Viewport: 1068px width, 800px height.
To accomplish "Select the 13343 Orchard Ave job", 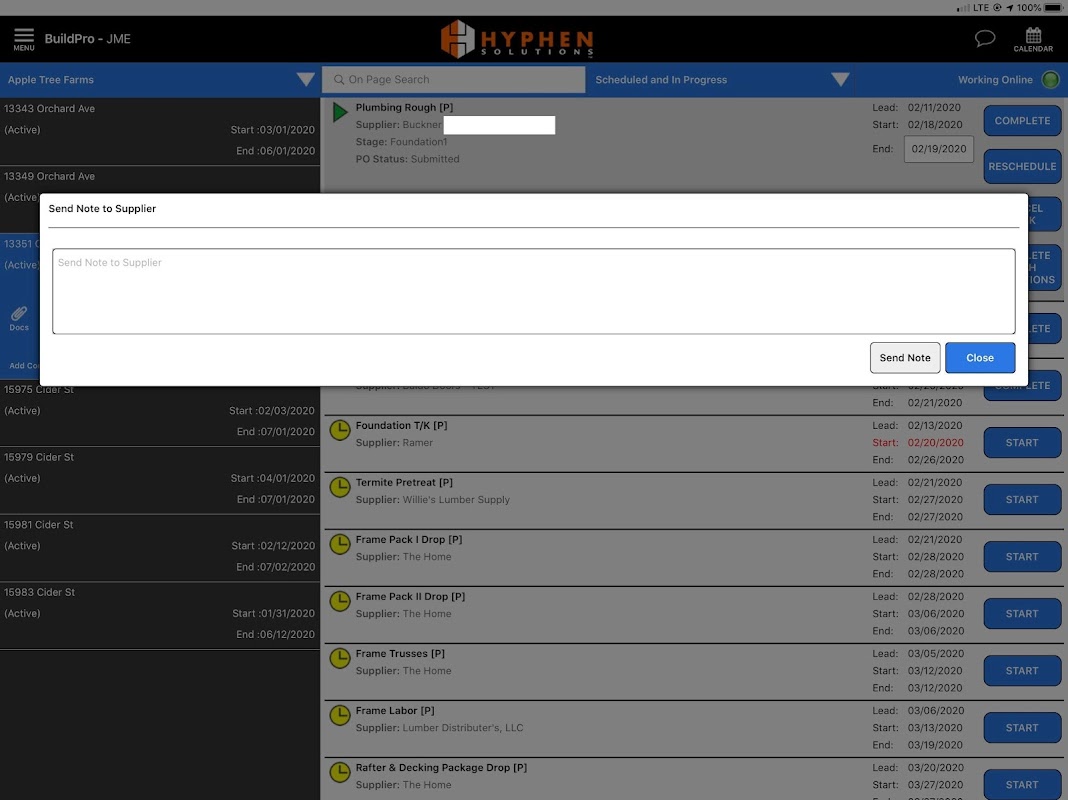I will point(160,131).
